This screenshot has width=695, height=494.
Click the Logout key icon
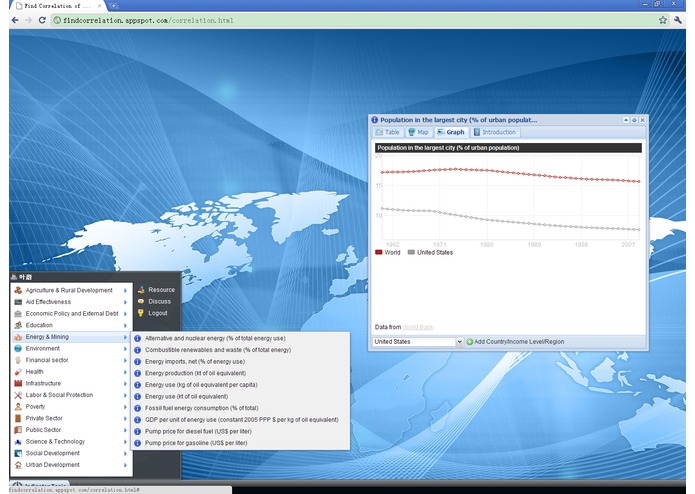point(141,313)
